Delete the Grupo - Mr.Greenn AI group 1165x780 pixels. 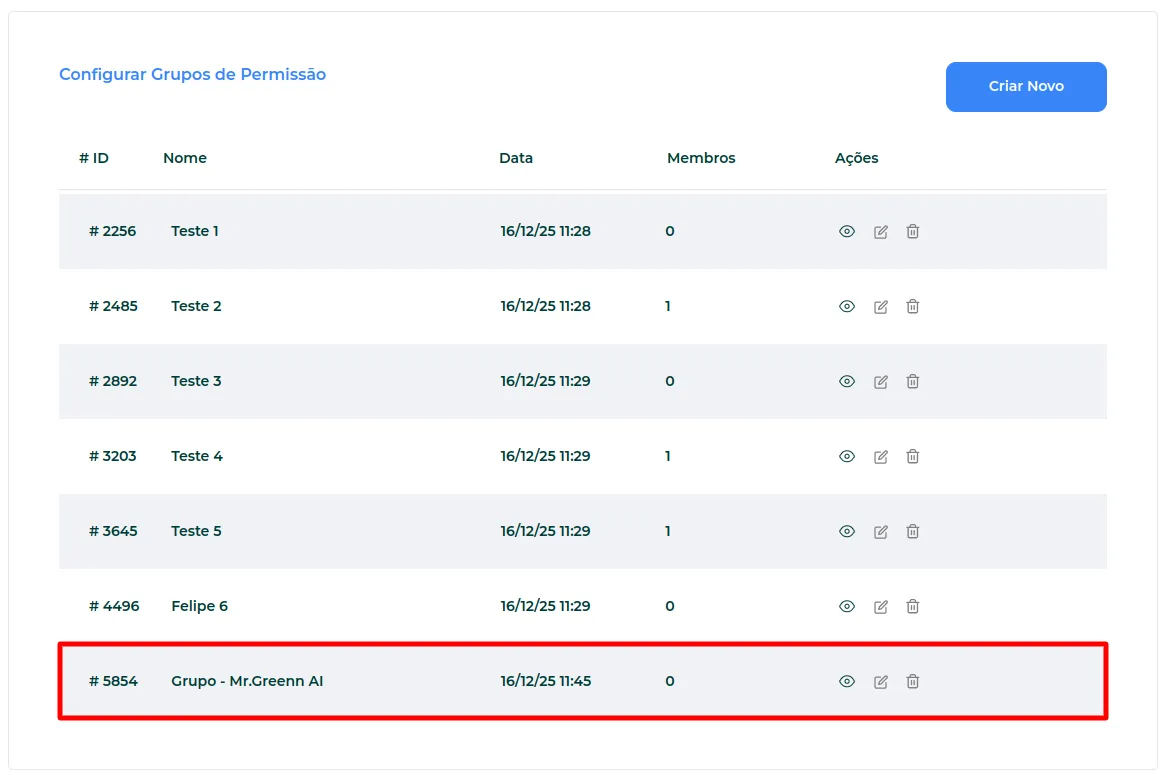pyautogui.click(x=912, y=682)
